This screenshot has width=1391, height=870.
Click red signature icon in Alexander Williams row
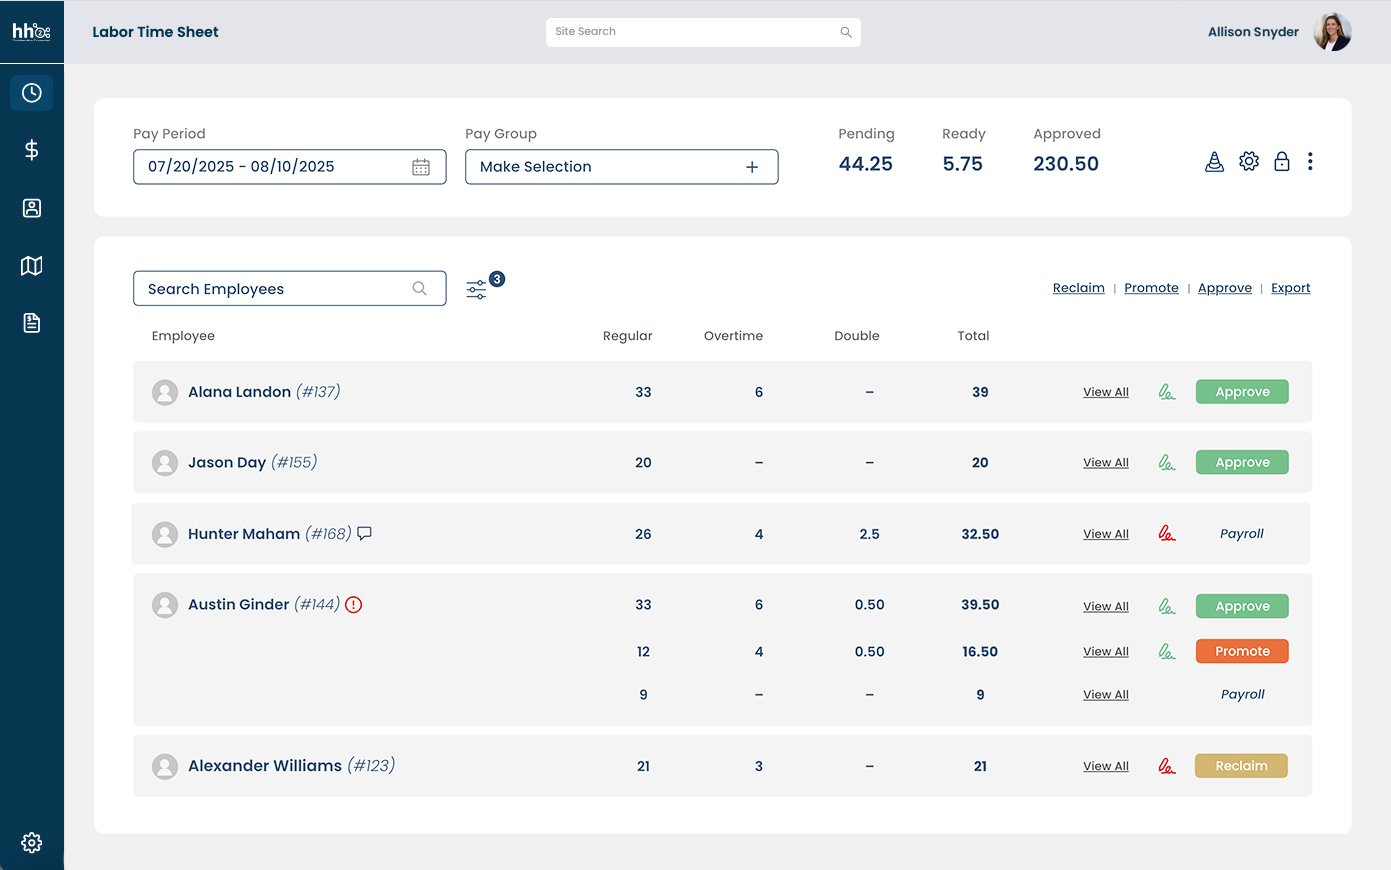(1166, 766)
